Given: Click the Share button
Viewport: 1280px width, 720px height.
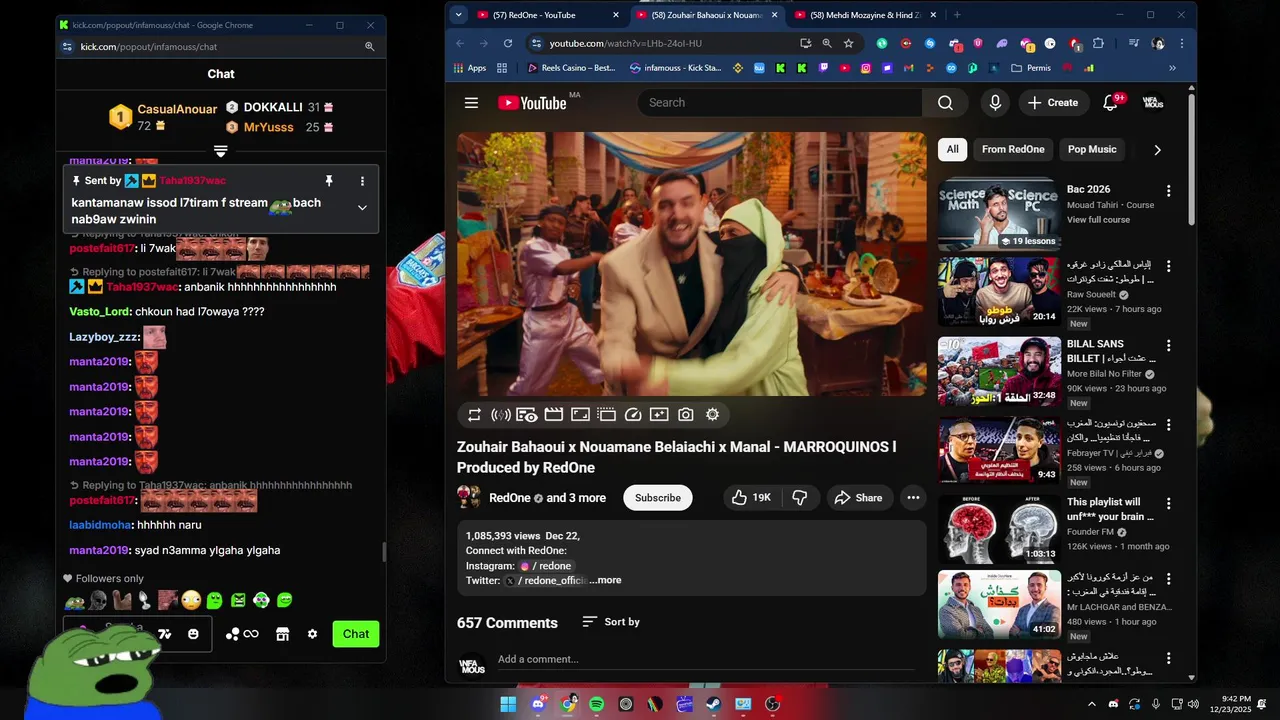Looking at the screenshot, I should (x=858, y=498).
